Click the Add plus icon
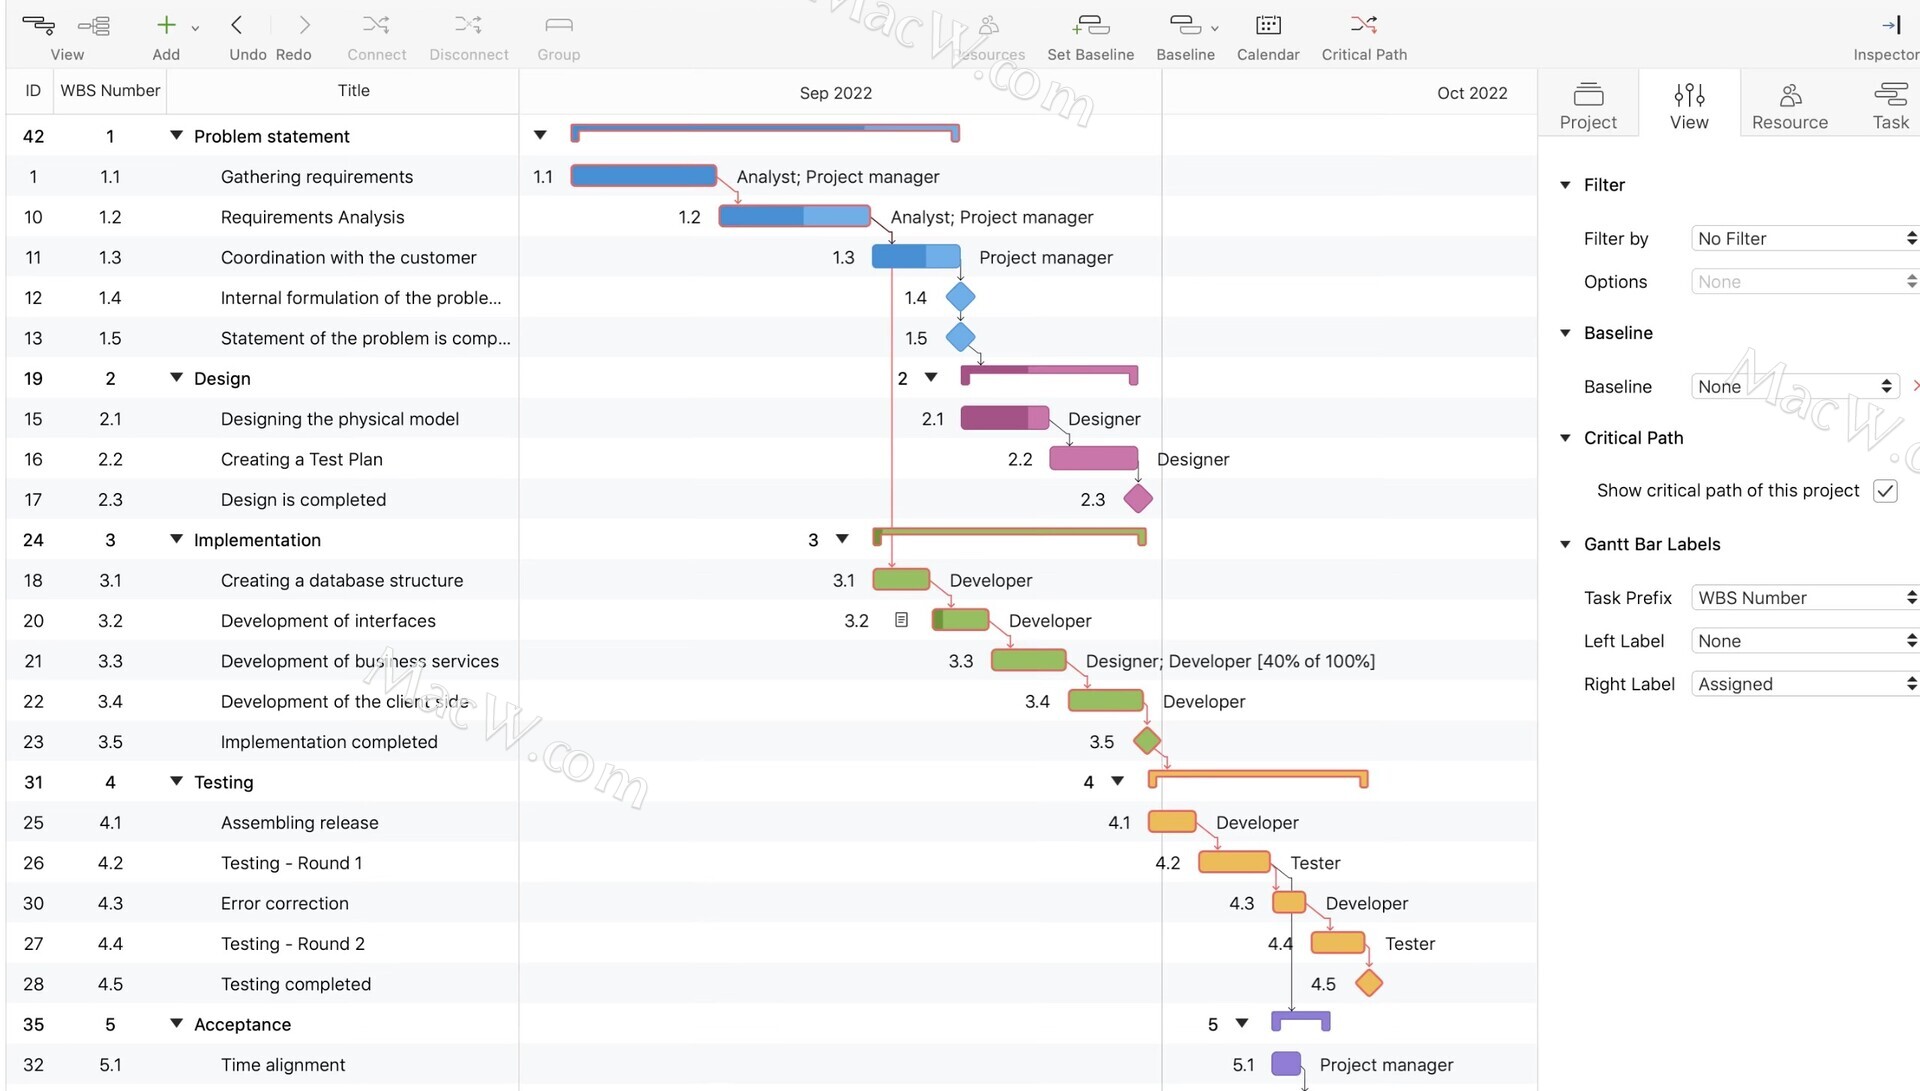Viewport: 1920px width, 1091px height. (166, 26)
